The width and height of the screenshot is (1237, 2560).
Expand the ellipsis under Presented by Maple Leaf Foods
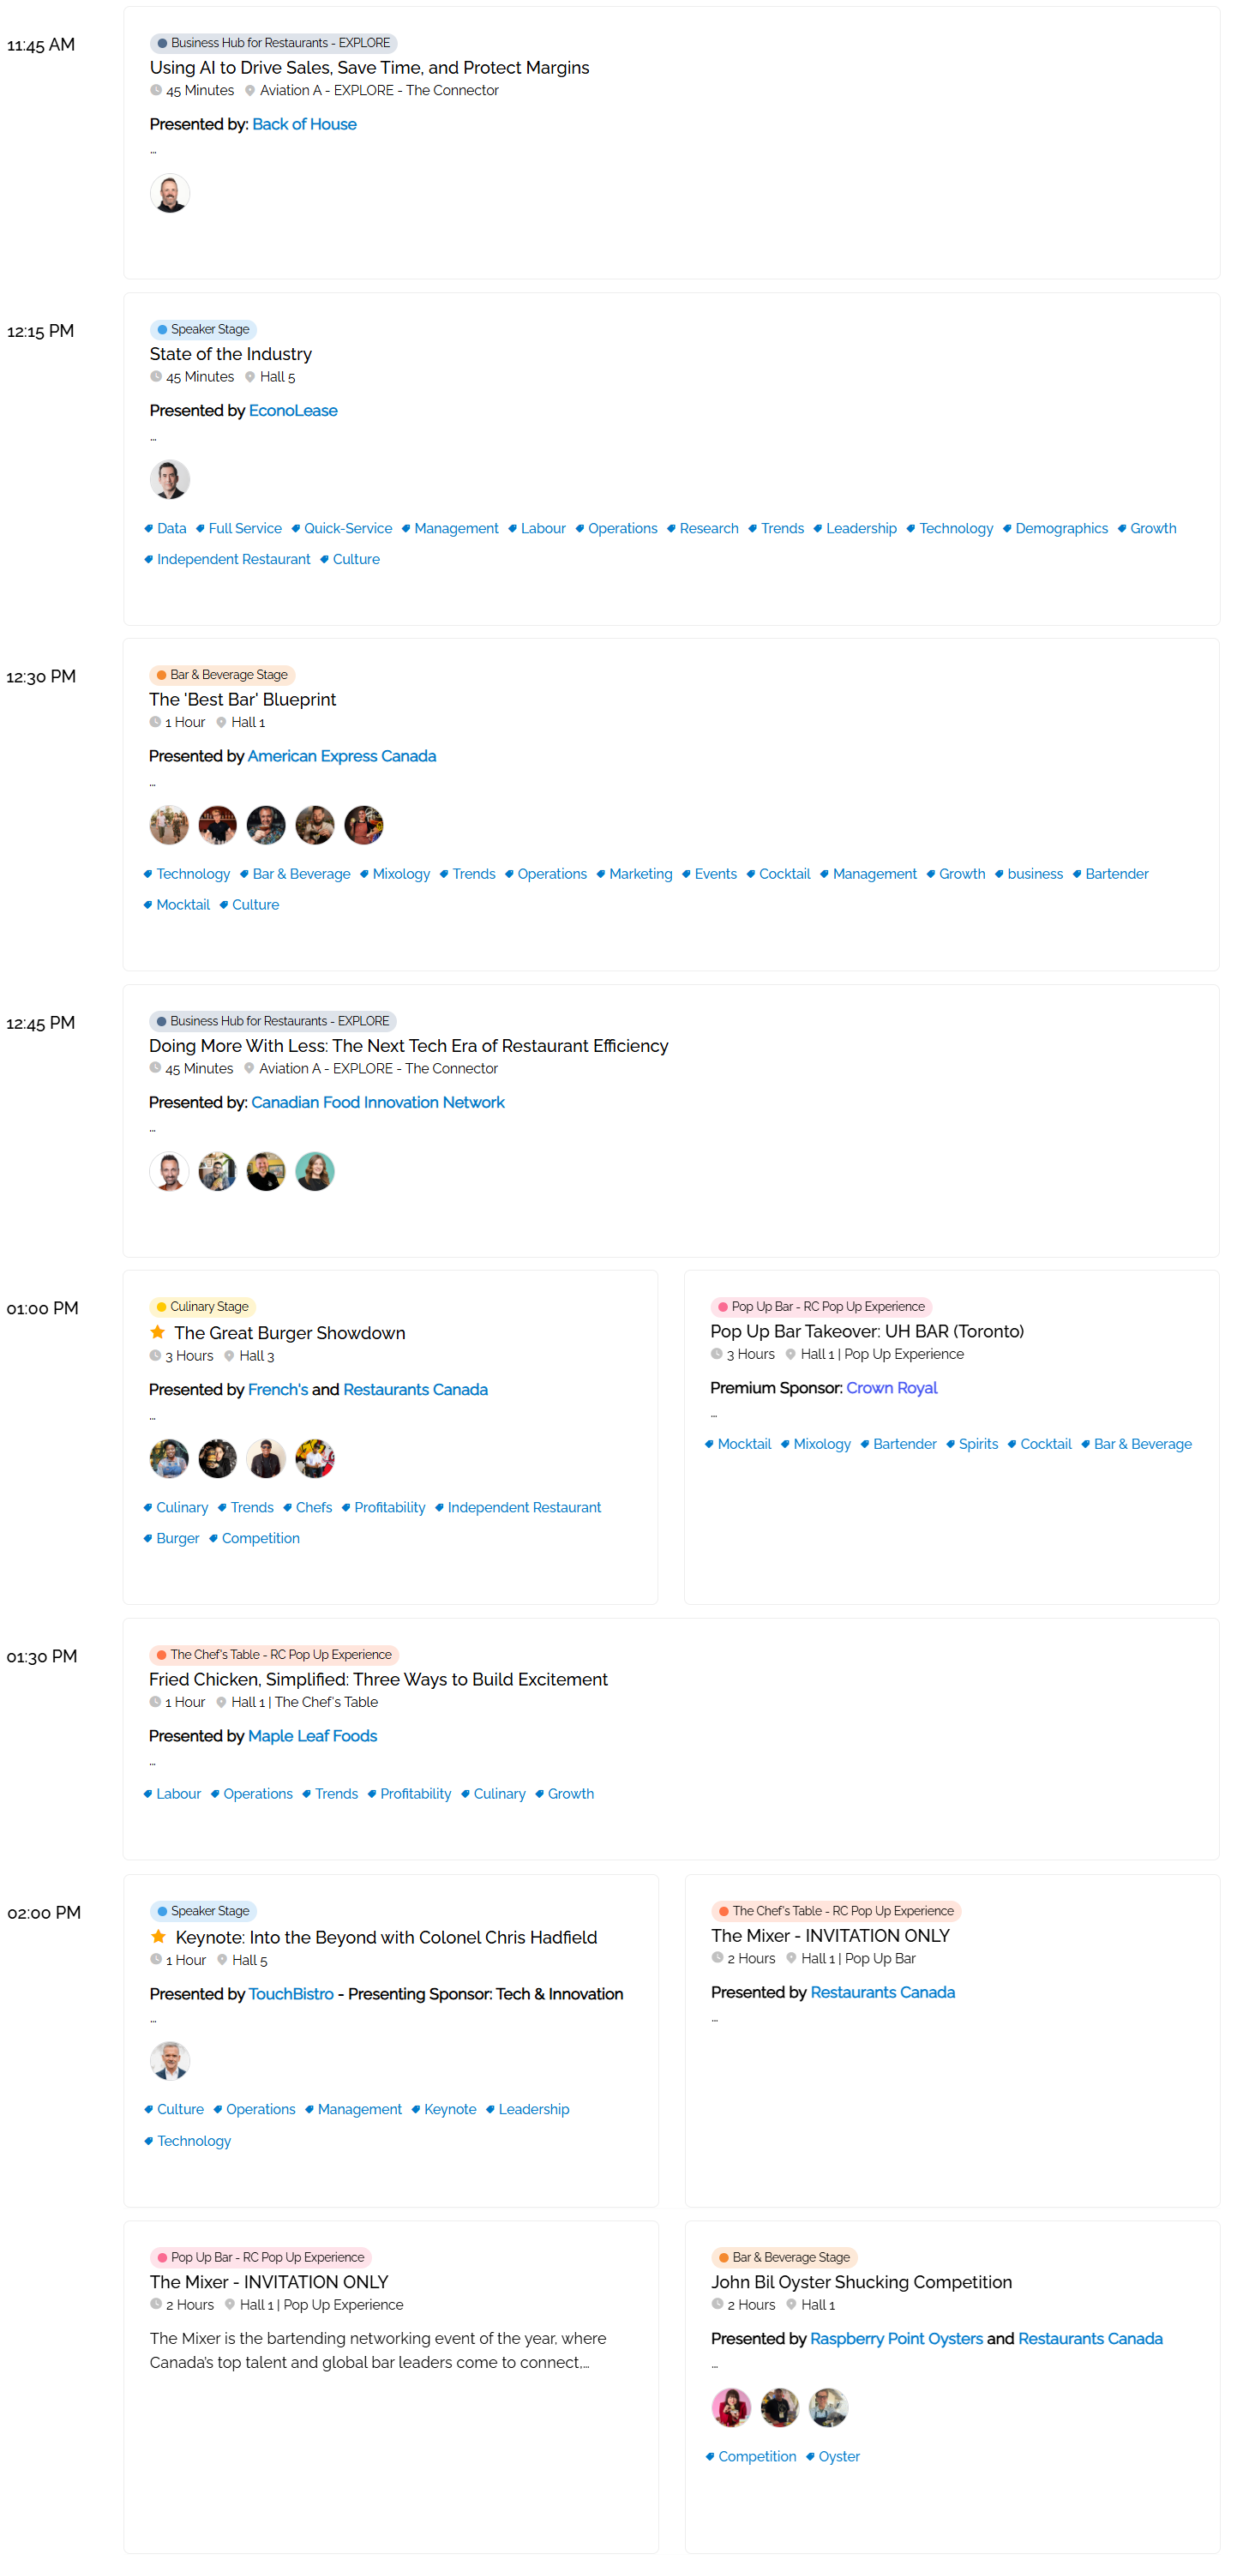(x=152, y=1764)
